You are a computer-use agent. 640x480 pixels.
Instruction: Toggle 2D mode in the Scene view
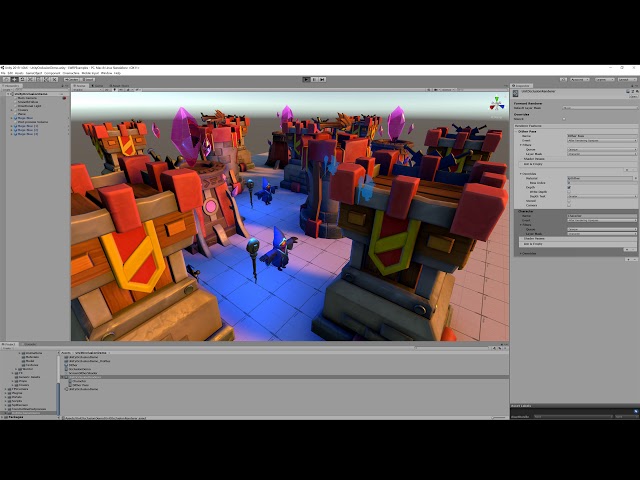[x=107, y=90]
